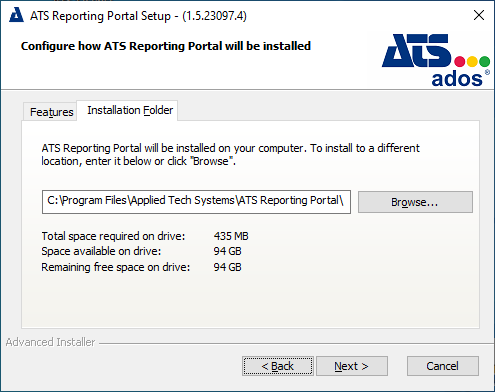Click the Configure how ATS Reporting Portal heading
Viewport: 495px width, 392px height.
pyautogui.click(x=166, y=46)
